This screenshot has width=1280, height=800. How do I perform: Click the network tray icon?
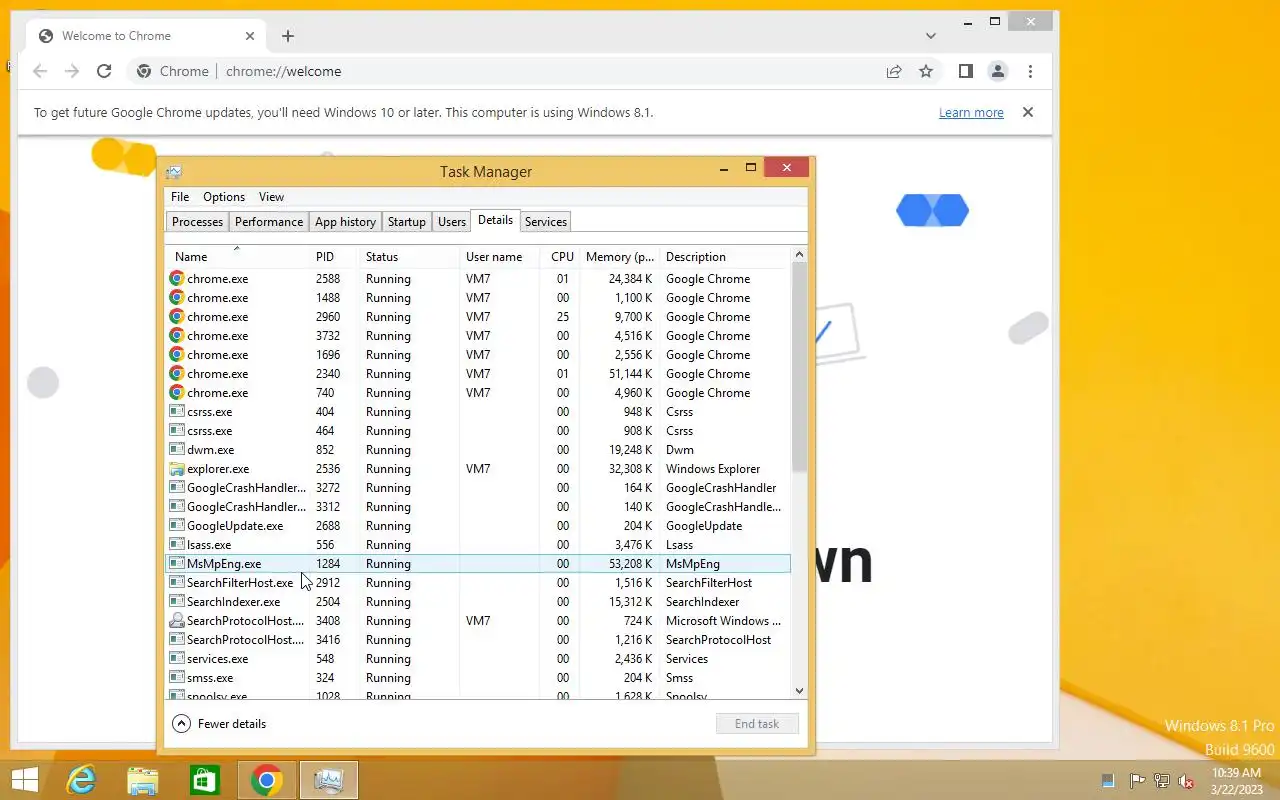1162,781
